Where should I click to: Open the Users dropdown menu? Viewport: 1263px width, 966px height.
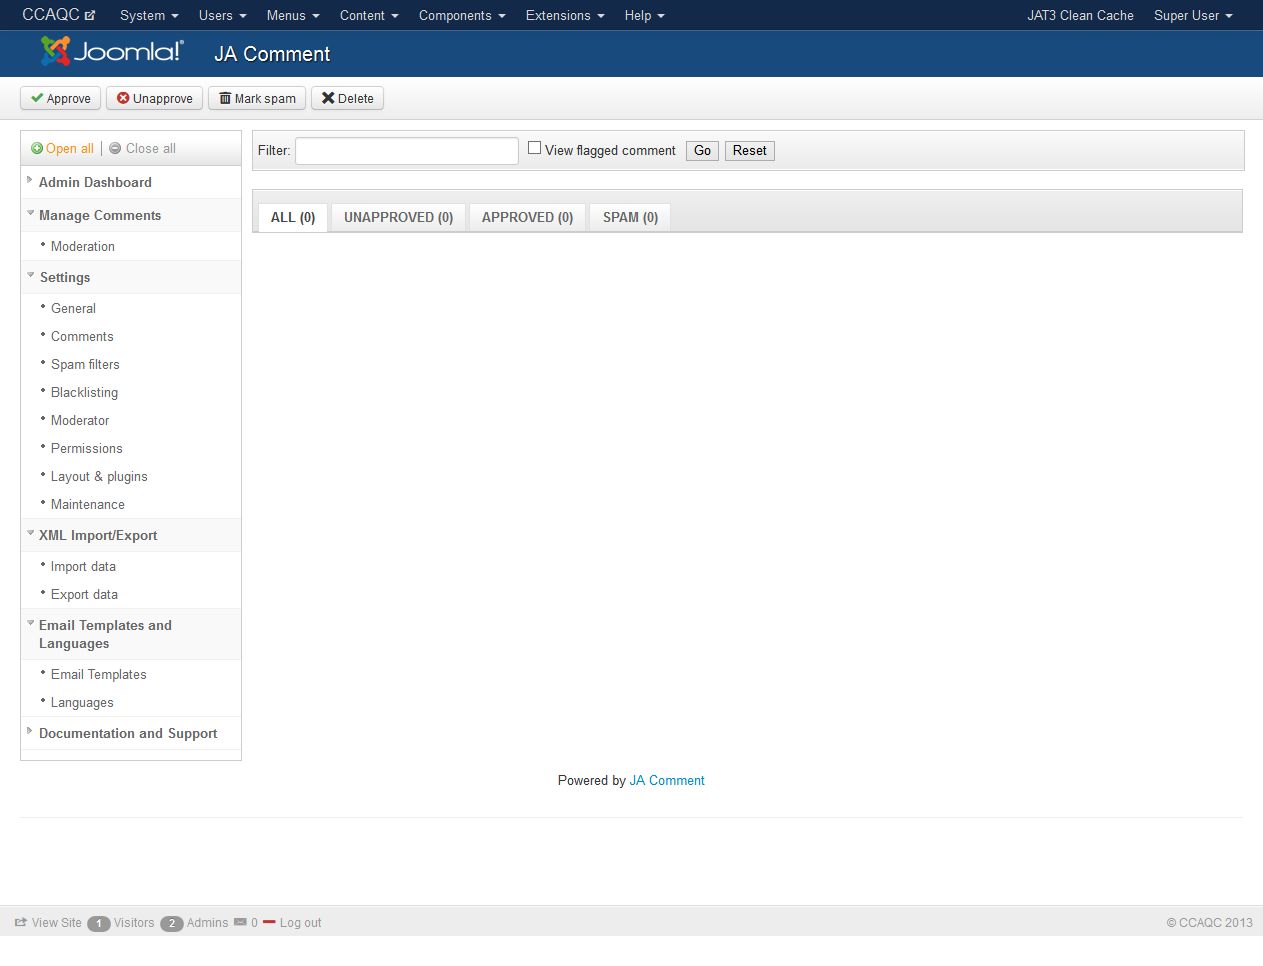pyautogui.click(x=222, y=15)
